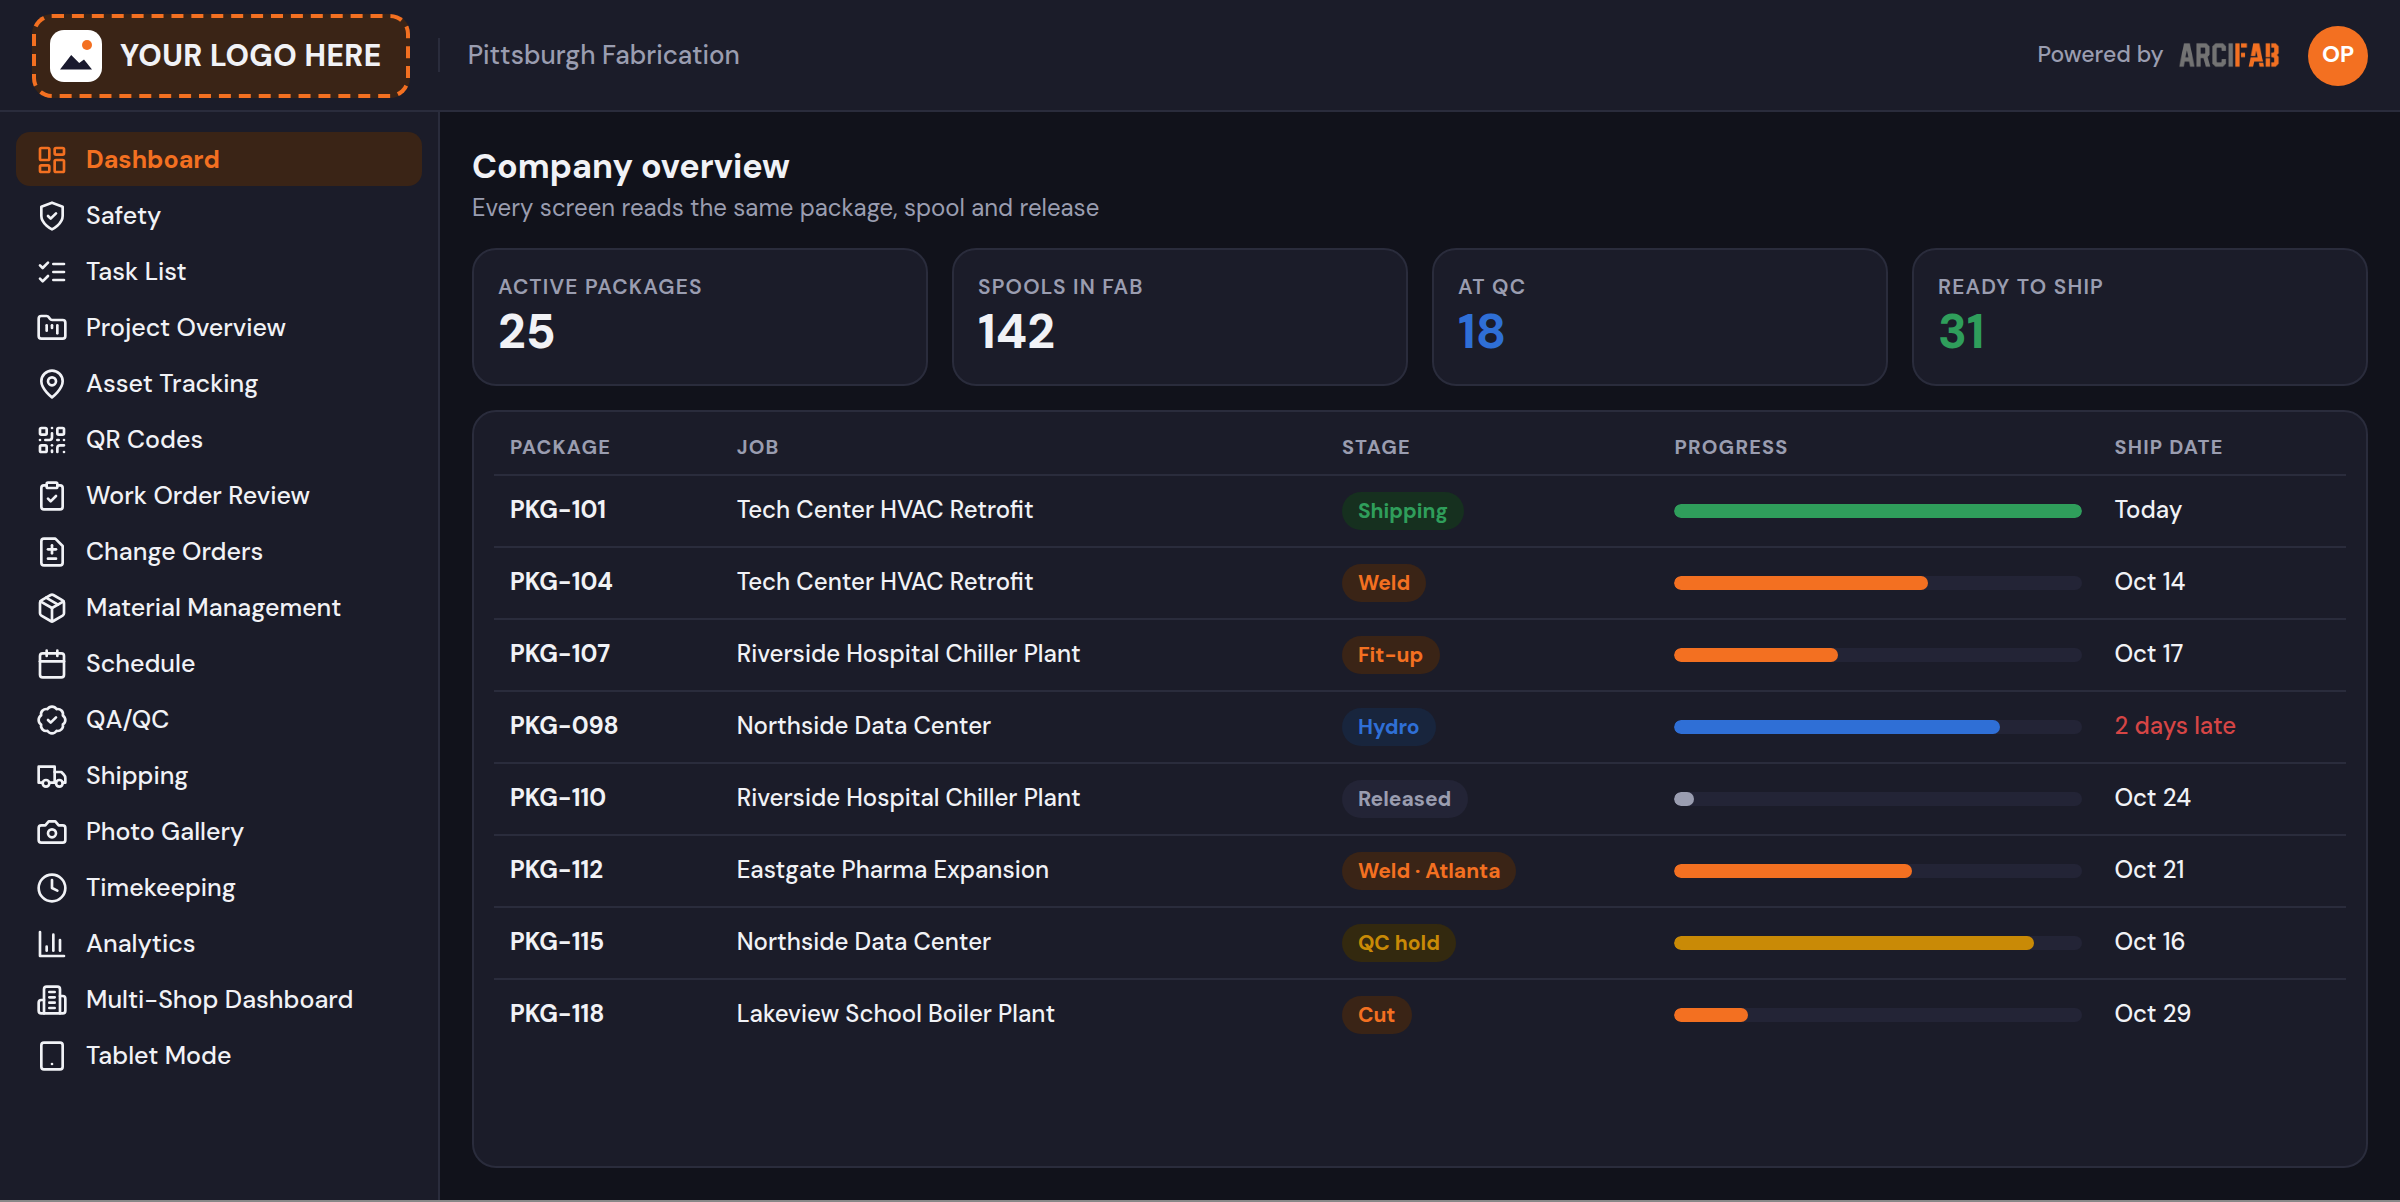Open the Shipping label in sidebar

coord(137,776)
